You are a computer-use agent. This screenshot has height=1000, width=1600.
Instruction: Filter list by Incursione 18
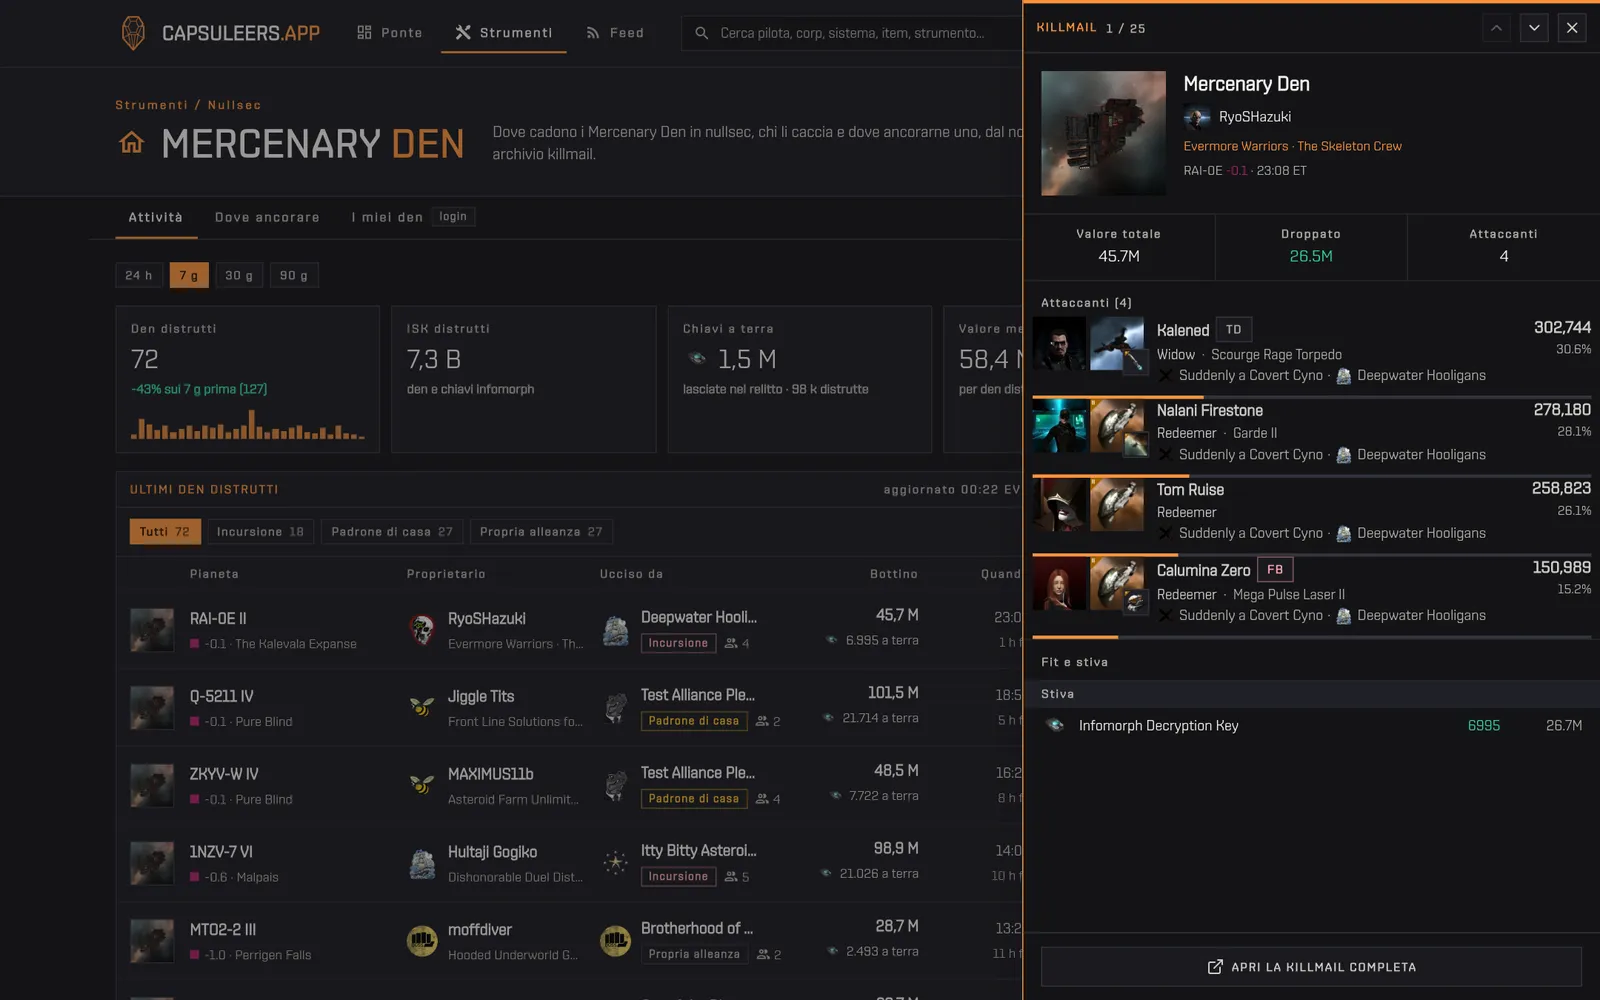click(260, 532)
